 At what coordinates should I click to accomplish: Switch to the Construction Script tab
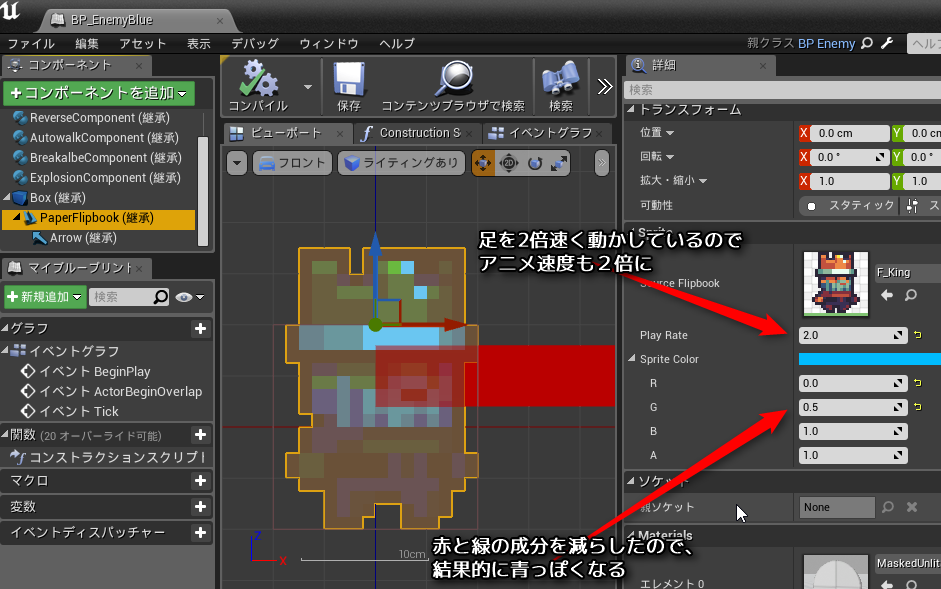[419, 133]
